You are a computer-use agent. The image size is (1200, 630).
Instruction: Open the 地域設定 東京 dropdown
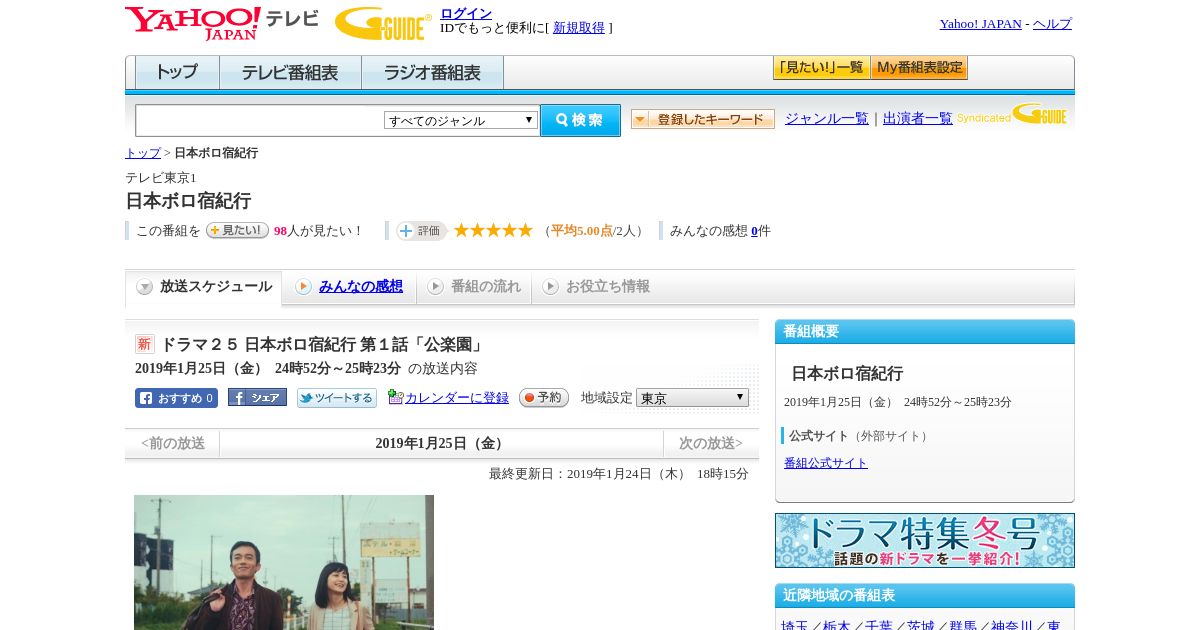(692, 398)
